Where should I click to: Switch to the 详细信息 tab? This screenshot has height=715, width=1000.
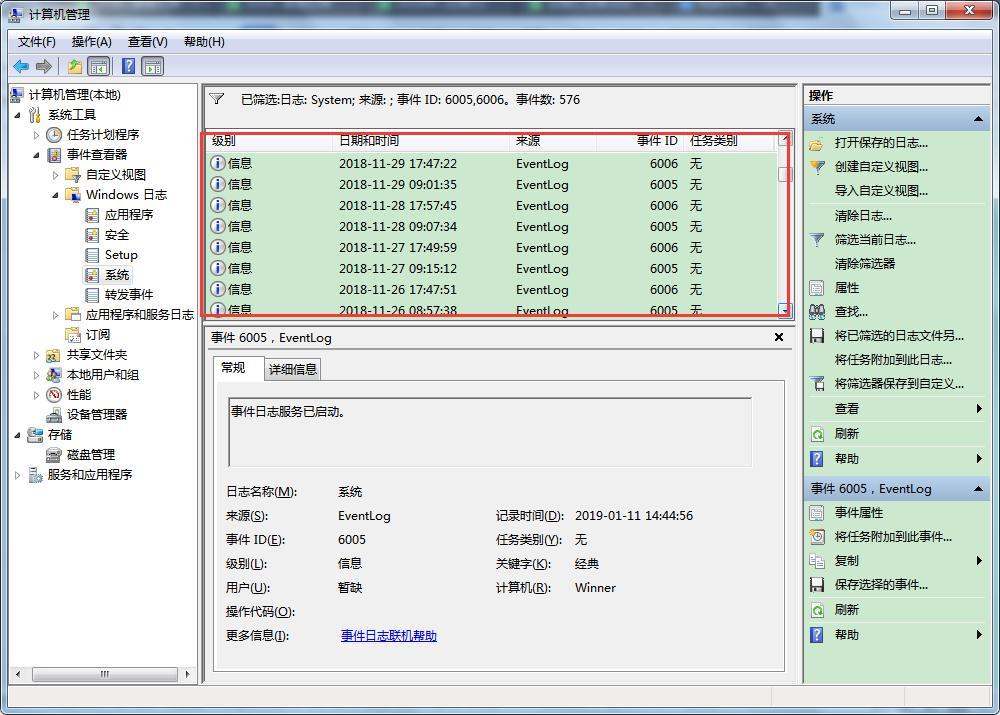click(x=292, y=369)
